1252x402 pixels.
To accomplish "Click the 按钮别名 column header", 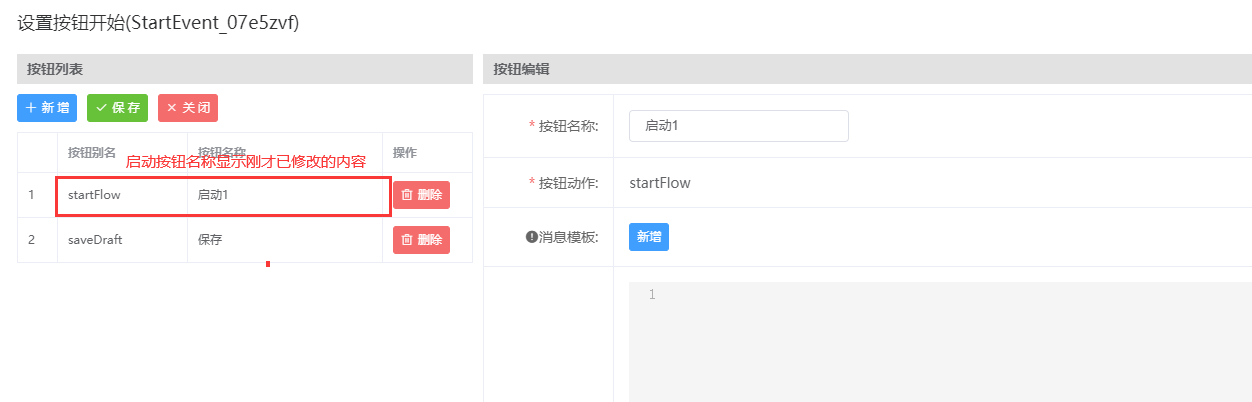I will pos(91,153).
